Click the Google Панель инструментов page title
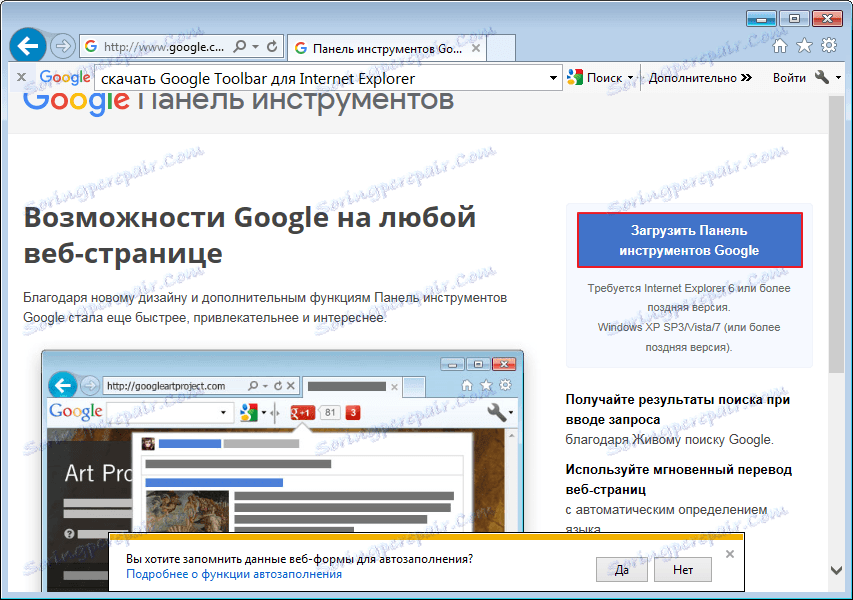Screen dimensions: 853x600 pos(238,102)
